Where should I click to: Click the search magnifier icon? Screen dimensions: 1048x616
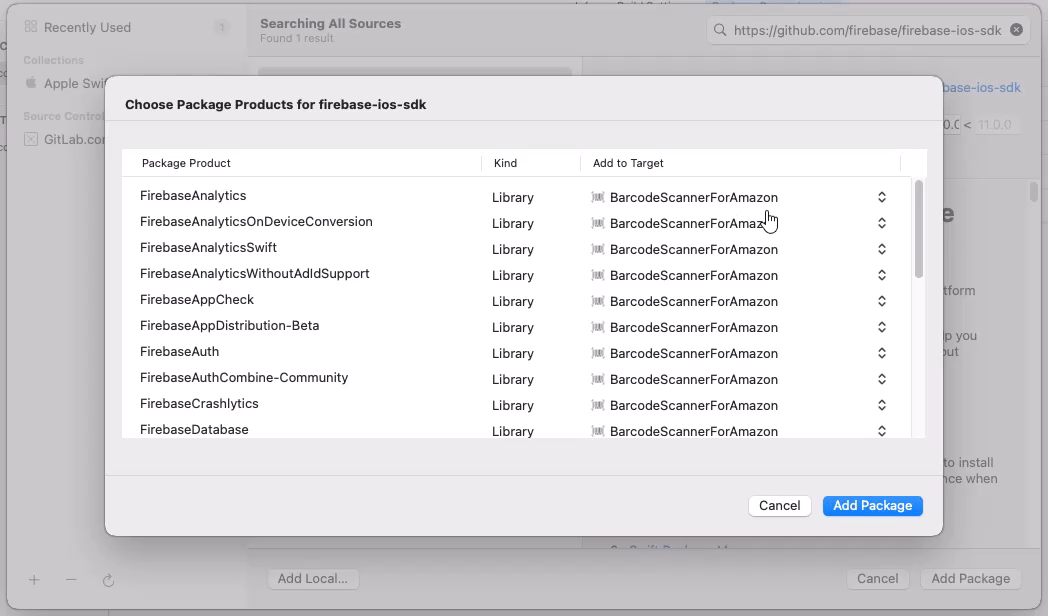point(720,30)
